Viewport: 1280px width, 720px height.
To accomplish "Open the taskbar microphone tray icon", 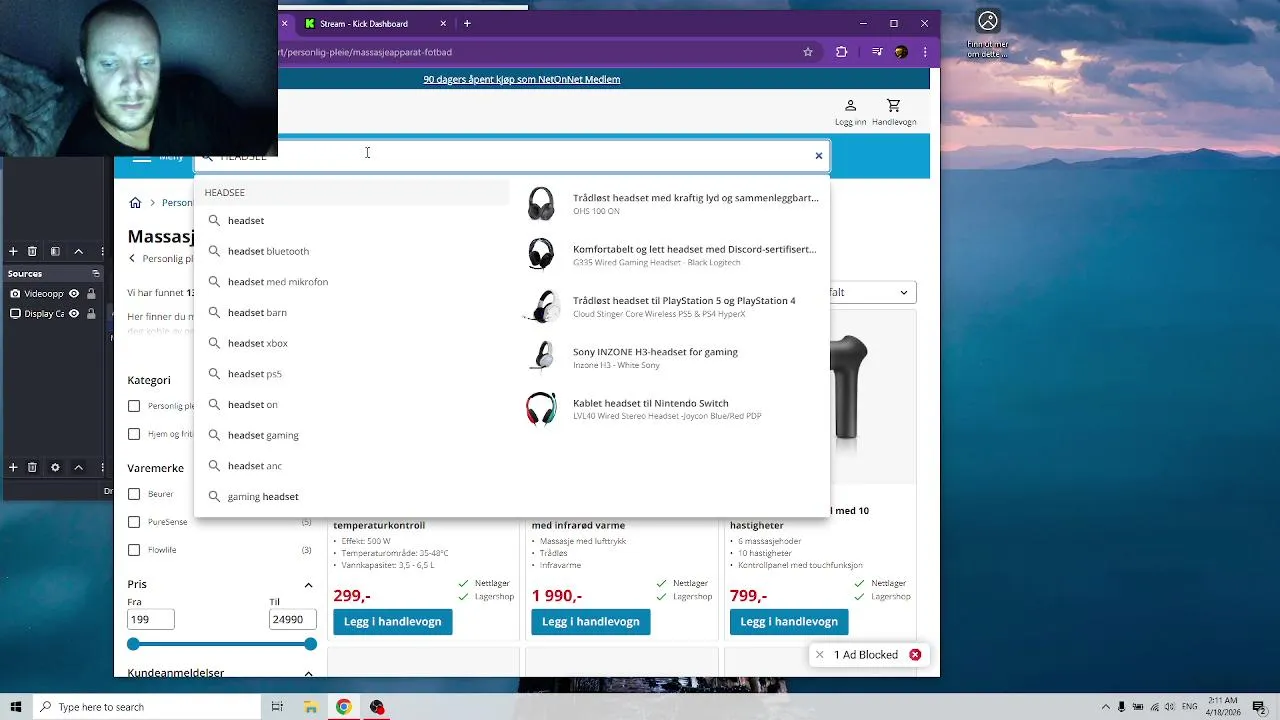I will click(x=1121, y=707).
